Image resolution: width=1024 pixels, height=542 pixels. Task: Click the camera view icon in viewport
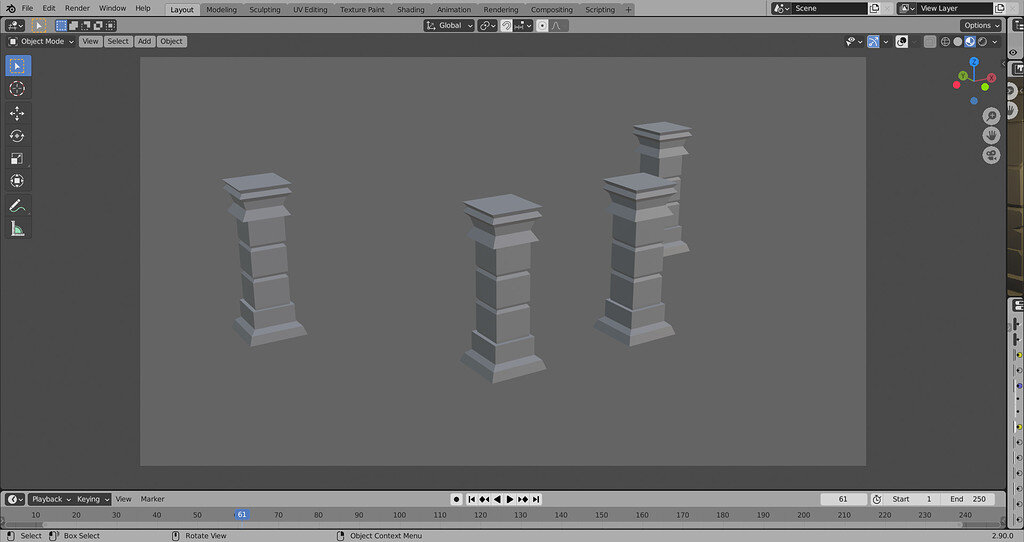click(x=991, y=155)
